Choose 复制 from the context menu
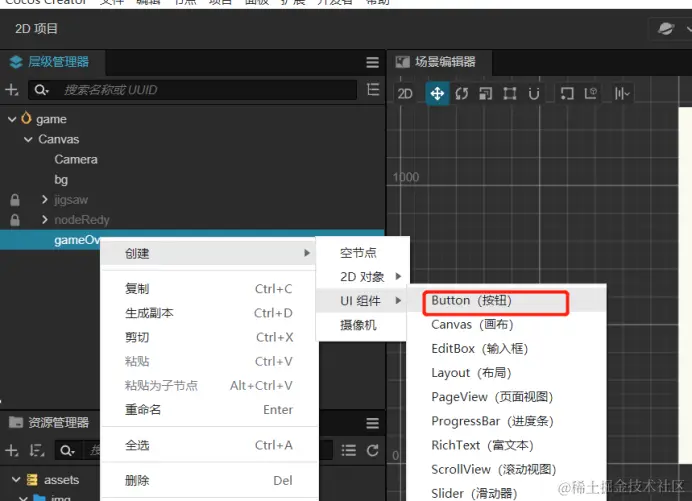 coord(208,289)
